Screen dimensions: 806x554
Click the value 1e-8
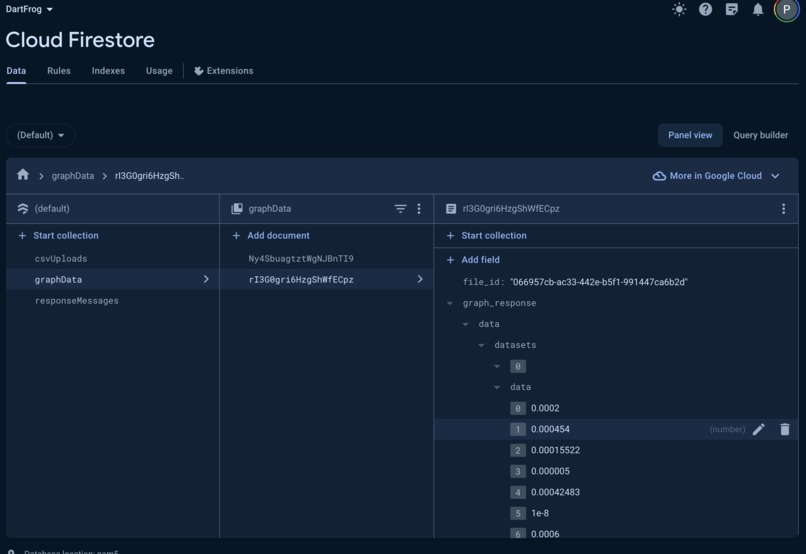(540, 513)
